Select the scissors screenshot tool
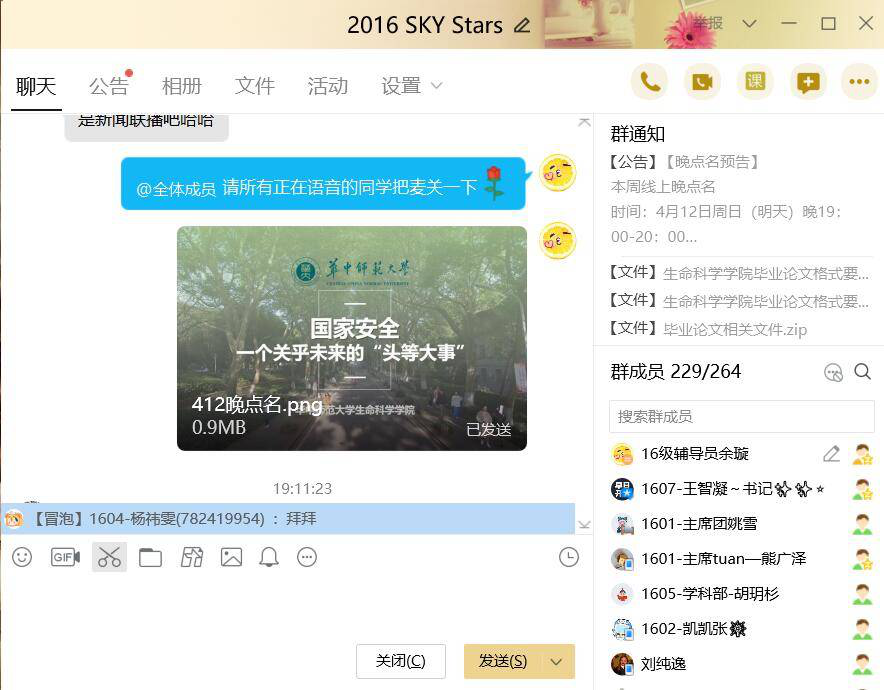Image resolution: width=884 pixels, height=690 pixels. point(109,557)
